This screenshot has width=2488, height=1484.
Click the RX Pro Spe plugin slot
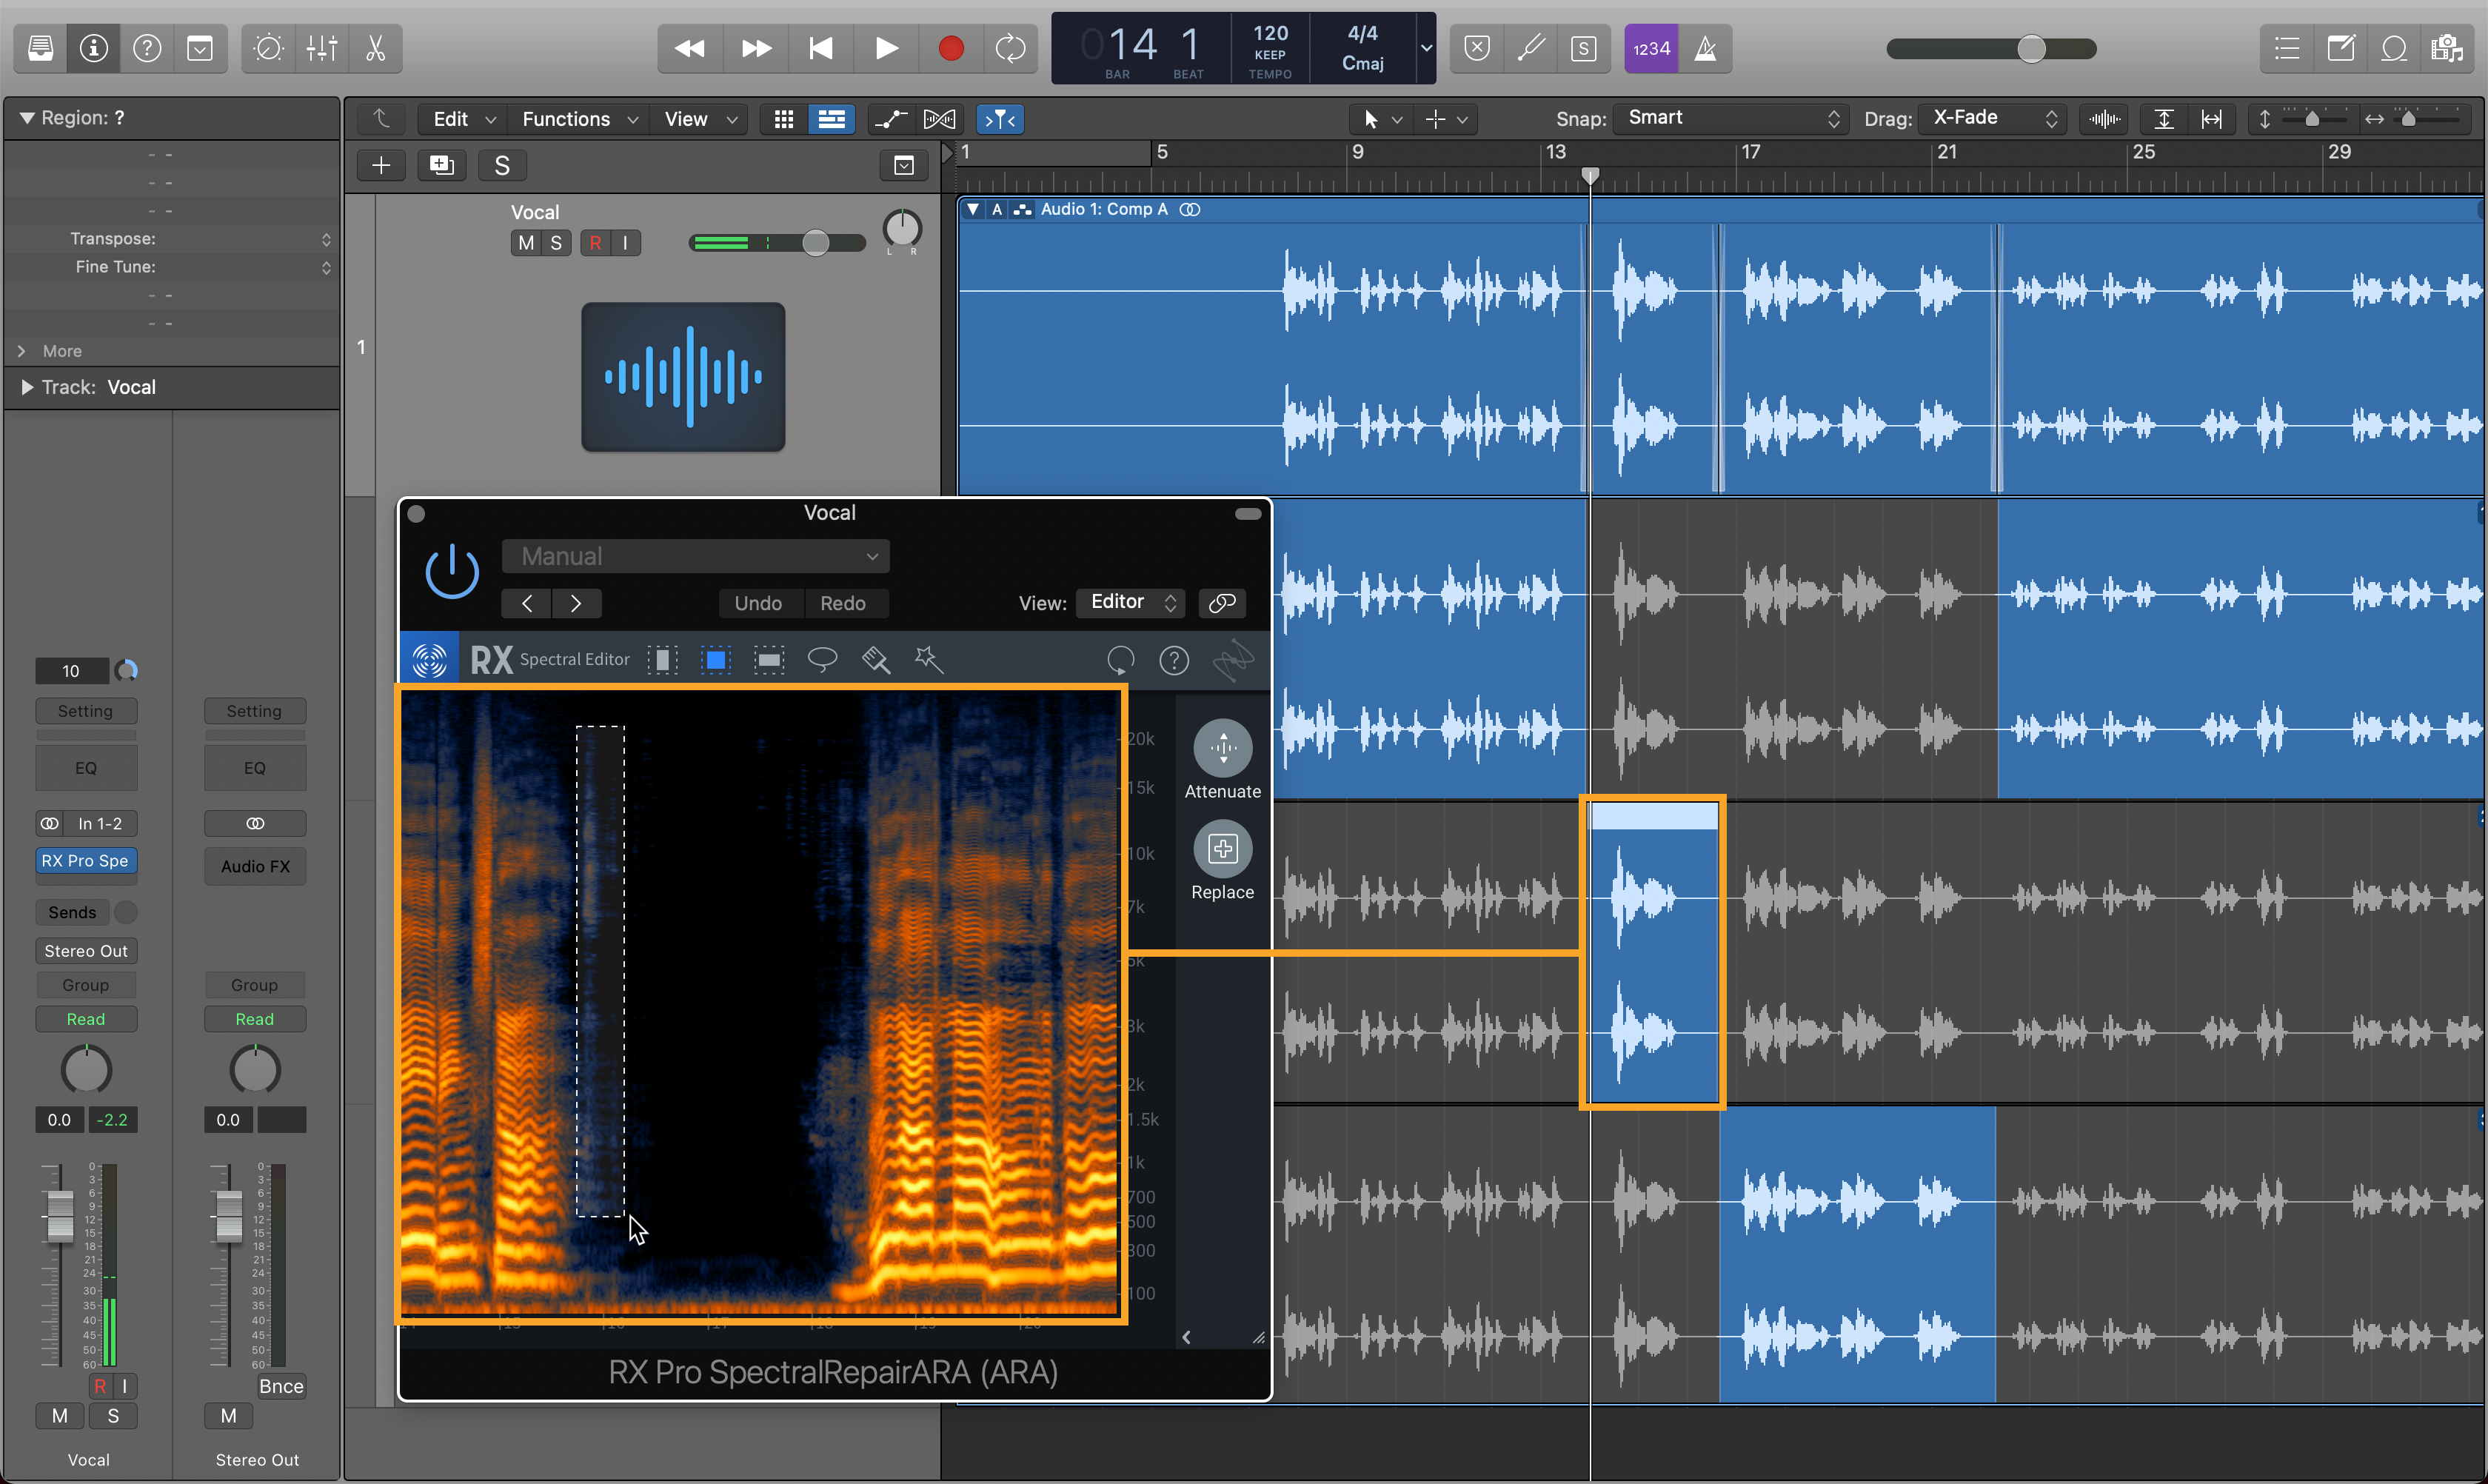click(86, 860)
